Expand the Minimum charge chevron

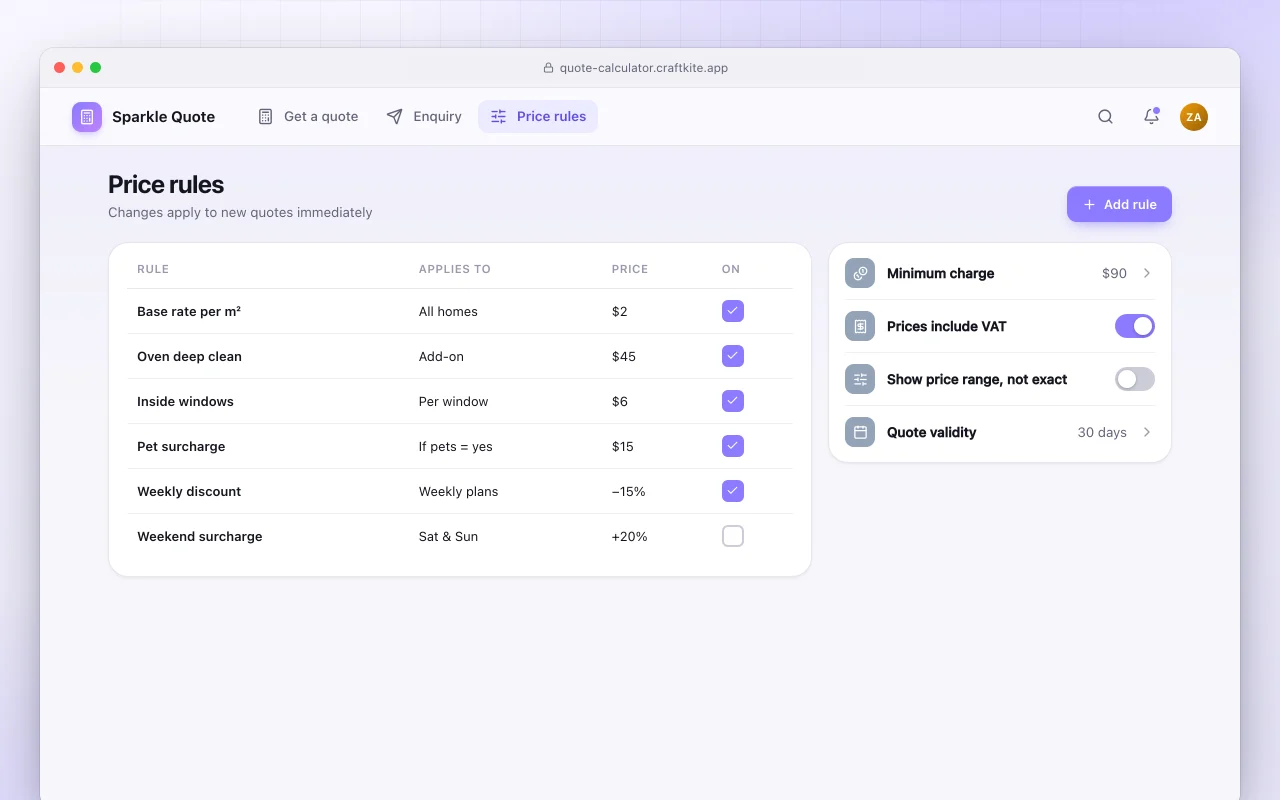[x=1147, y=273]
